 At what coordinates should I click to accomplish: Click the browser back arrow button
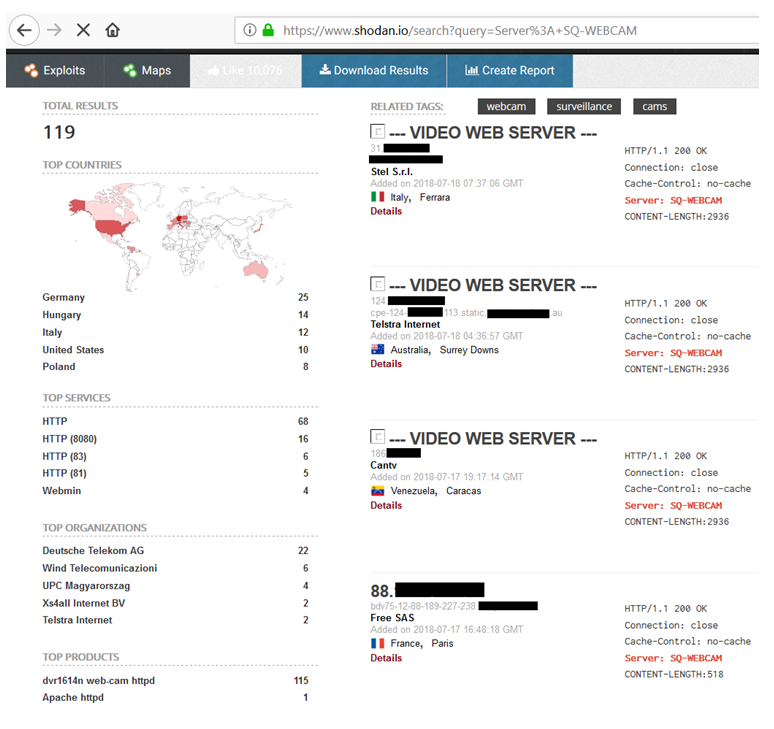24,30
